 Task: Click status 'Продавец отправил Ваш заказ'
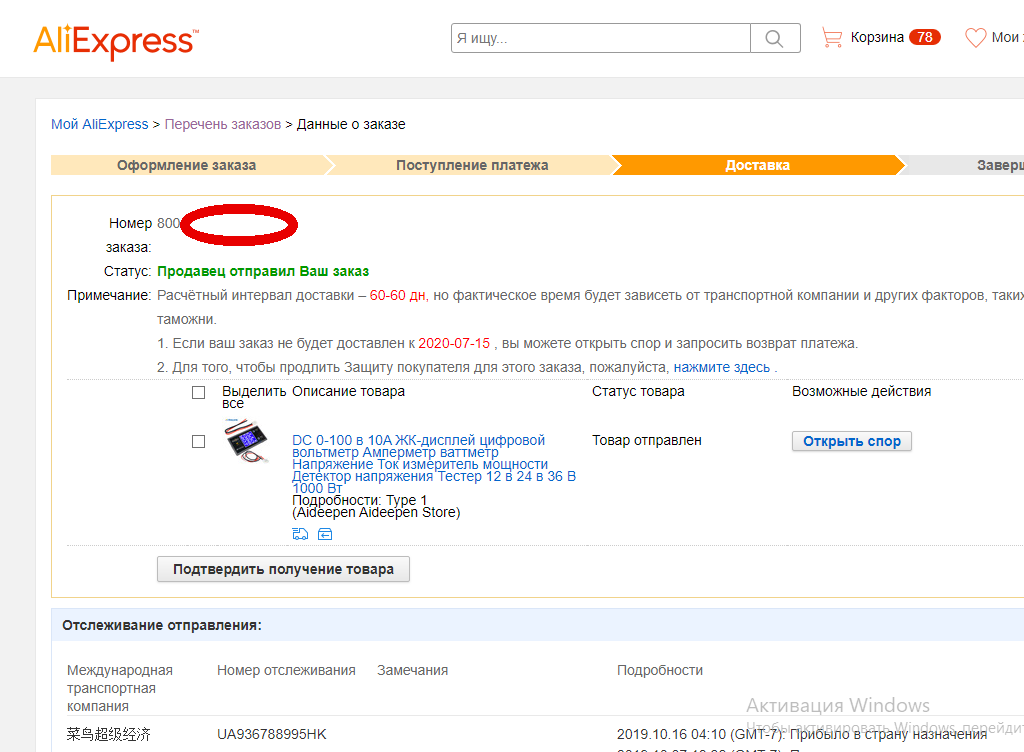point(263,272)
